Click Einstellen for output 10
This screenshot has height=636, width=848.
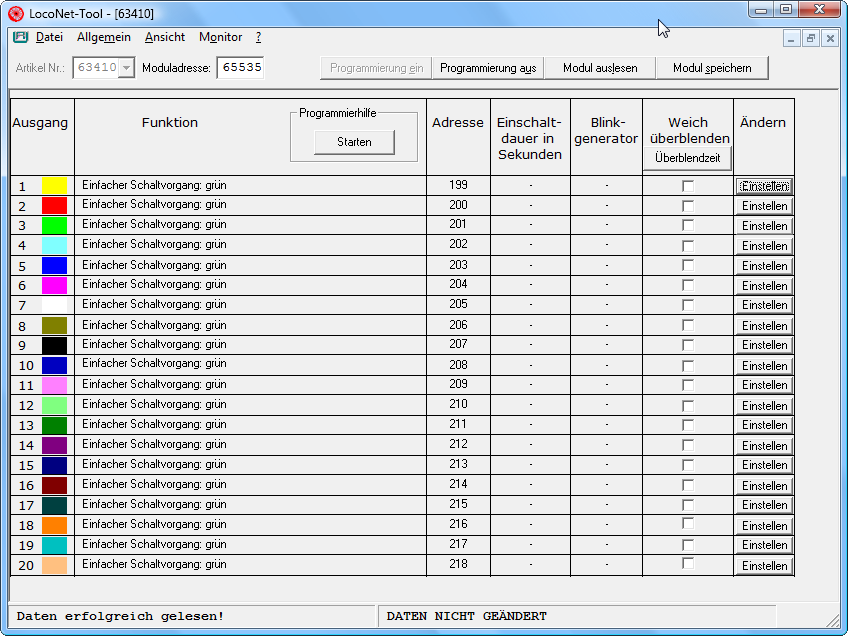click(x=764, y=366)
